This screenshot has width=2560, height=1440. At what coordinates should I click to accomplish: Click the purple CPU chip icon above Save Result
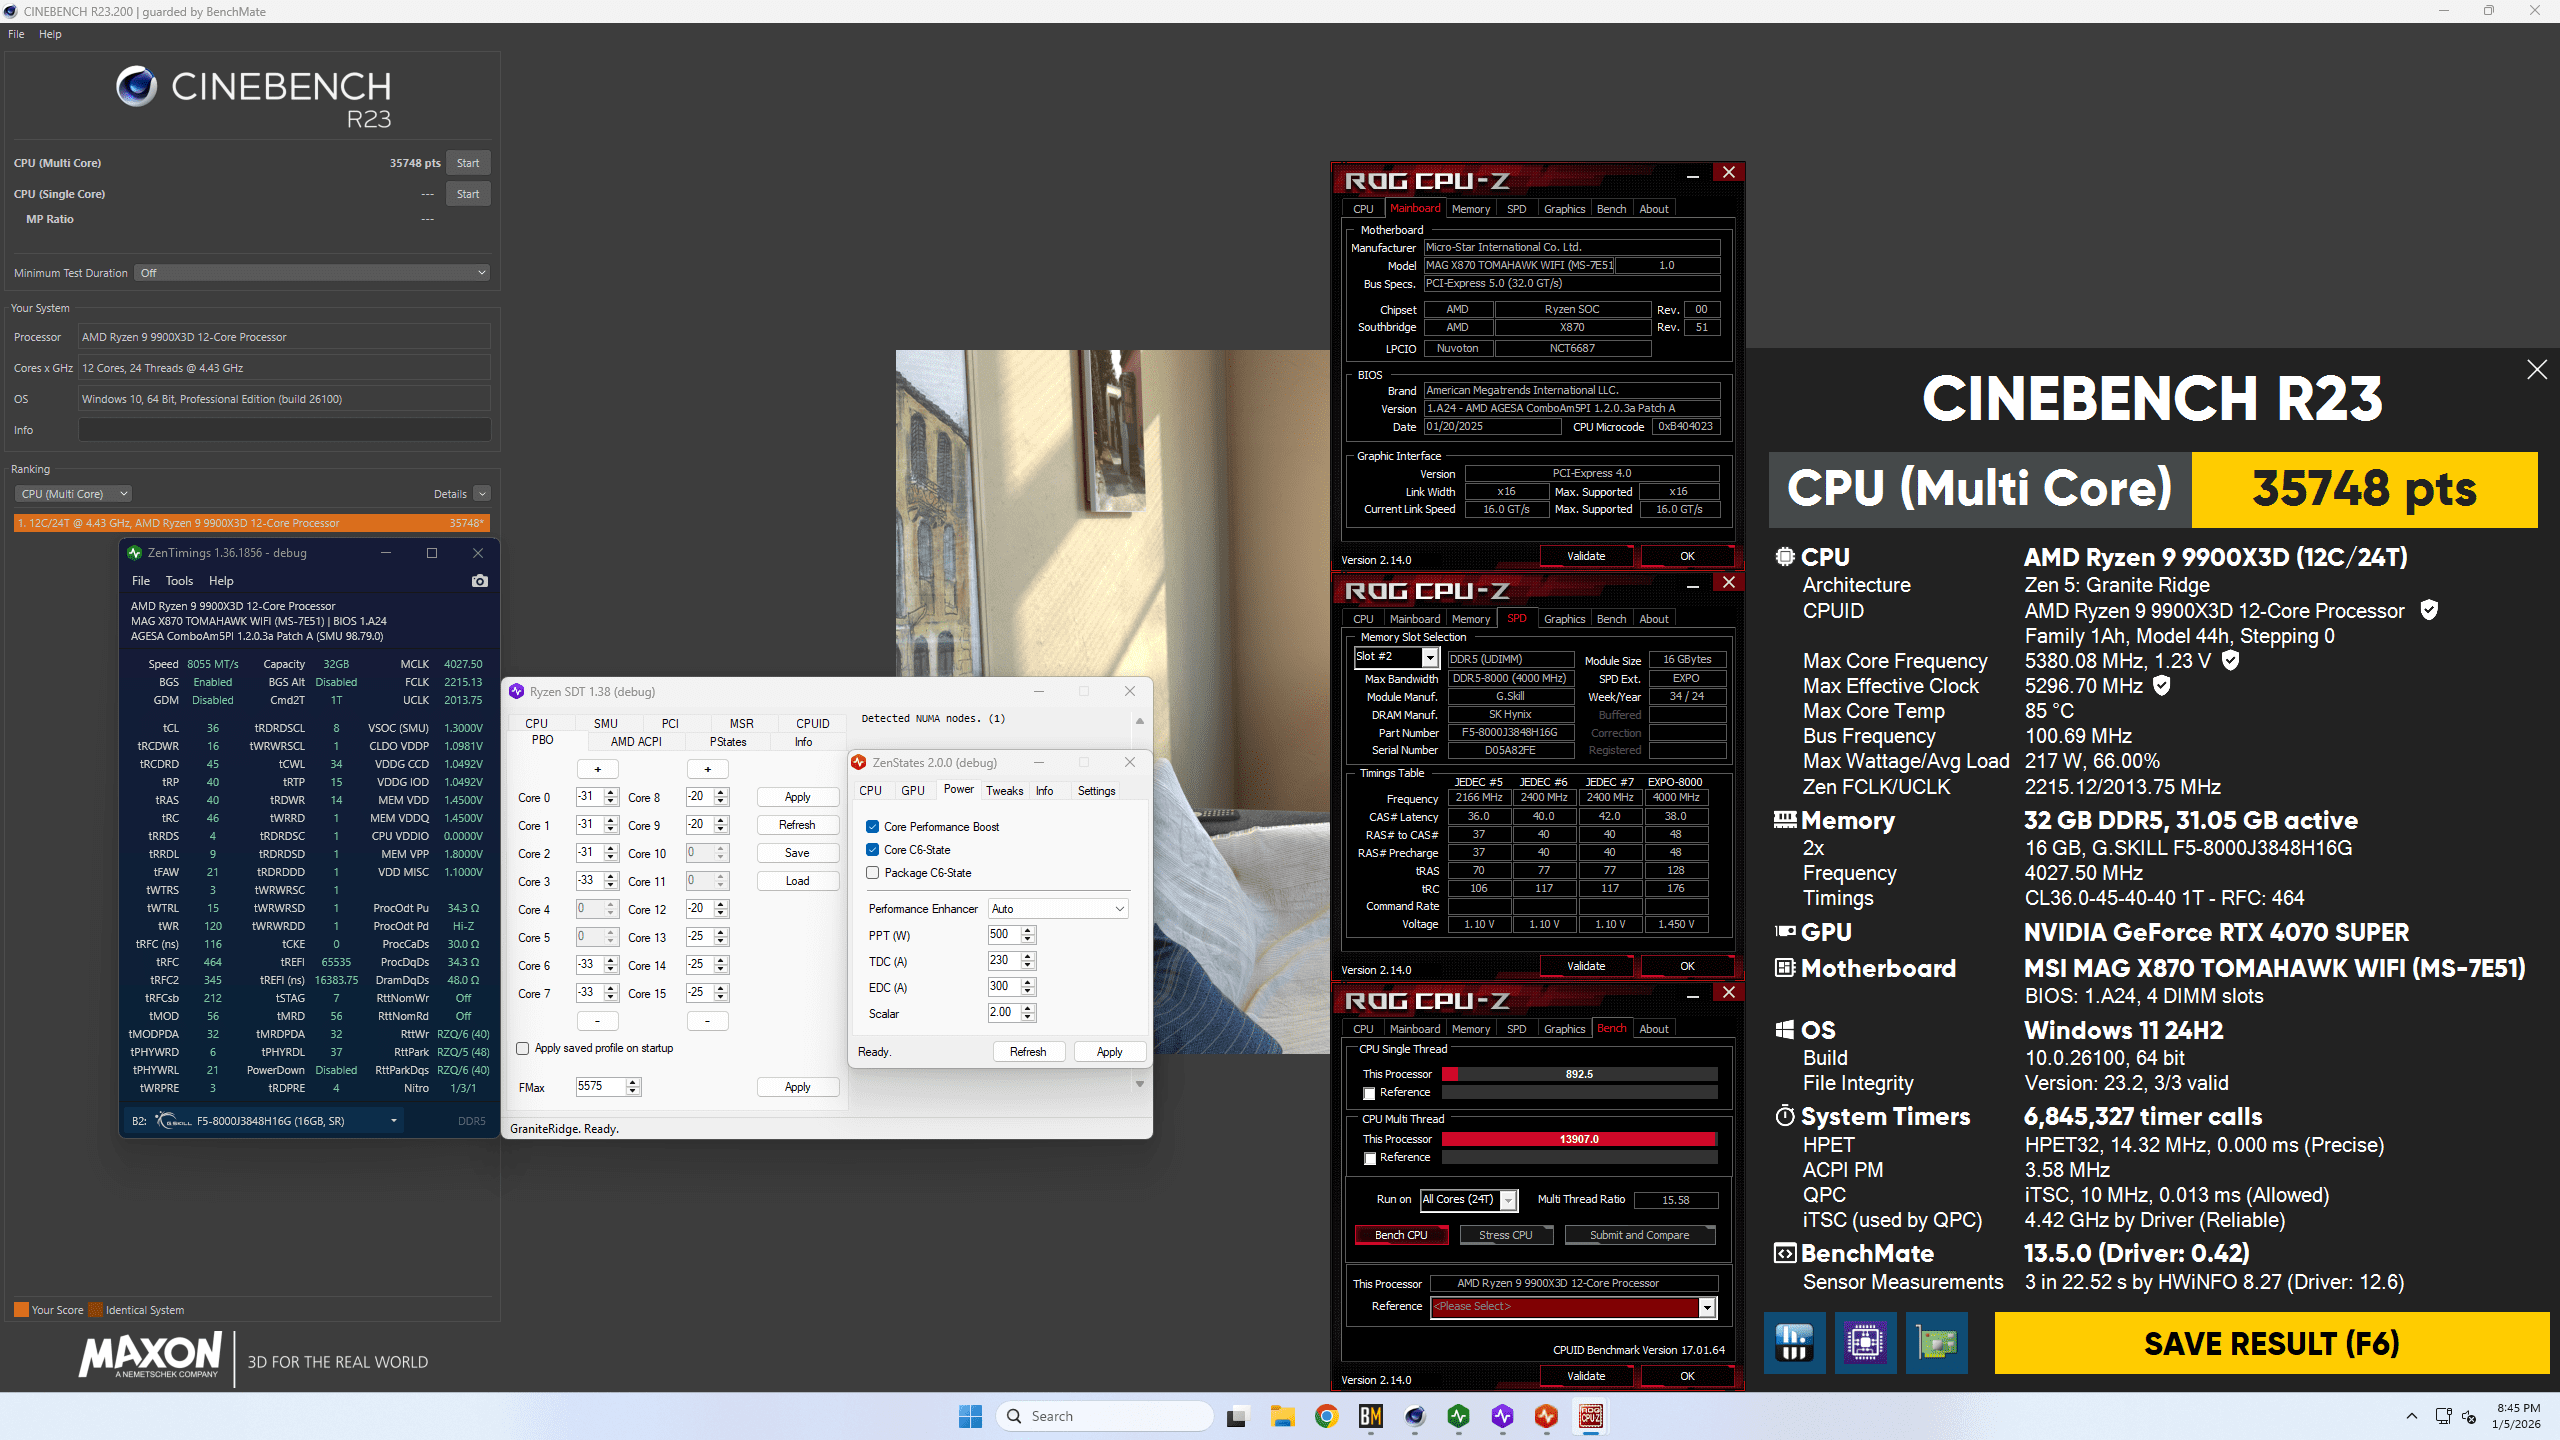1866,1343
